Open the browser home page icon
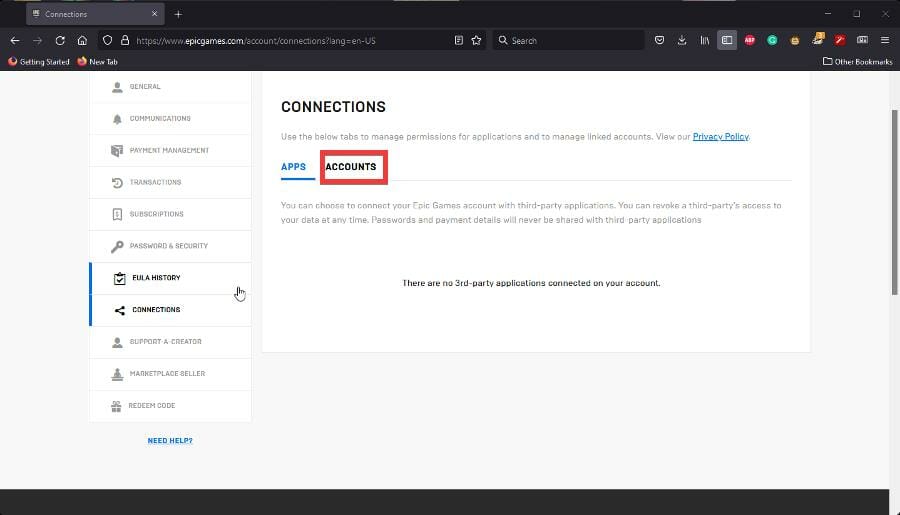The image size is (900, 515). (82, 41)
